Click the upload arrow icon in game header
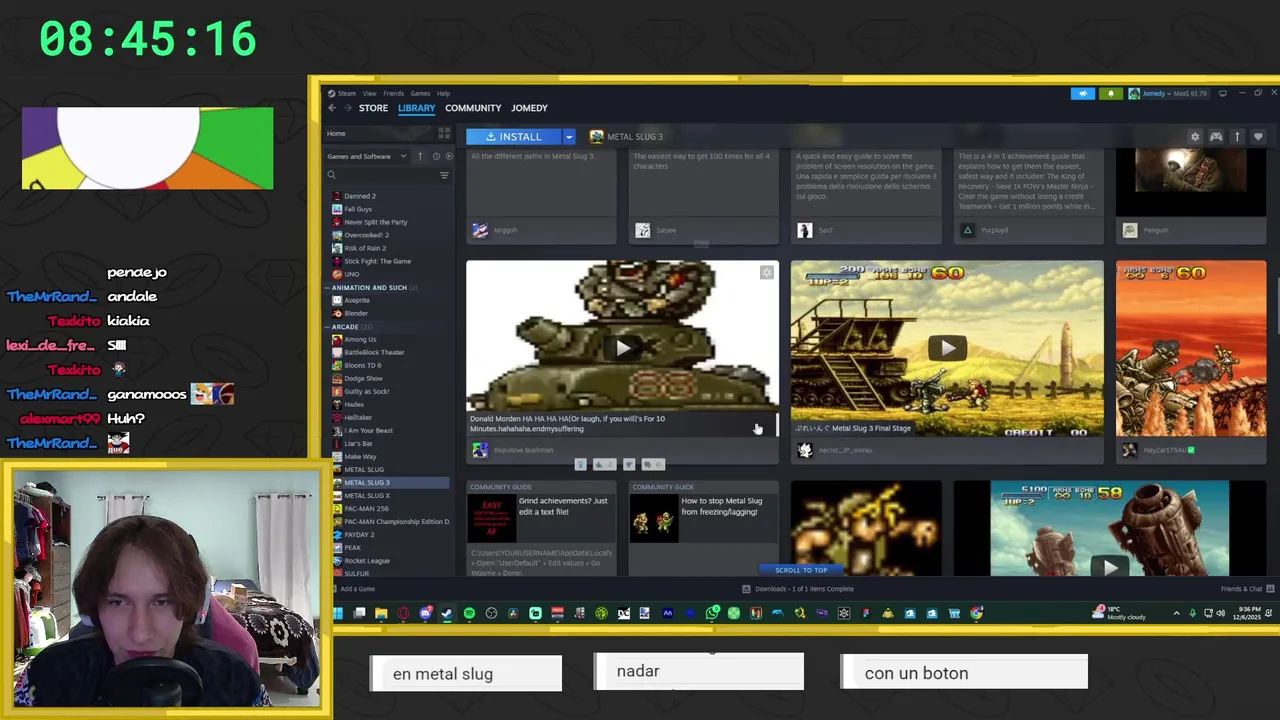Screen dimensions: 1280x720 [1237, 137]
